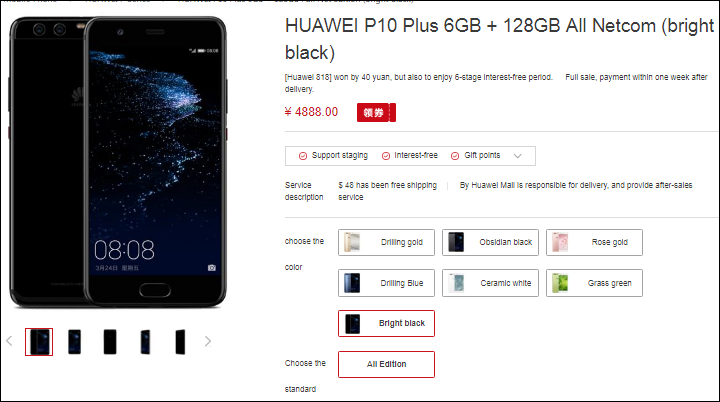
Task: Go to previous thumbnails with left arrow
Action: click(x=9, y=341)
